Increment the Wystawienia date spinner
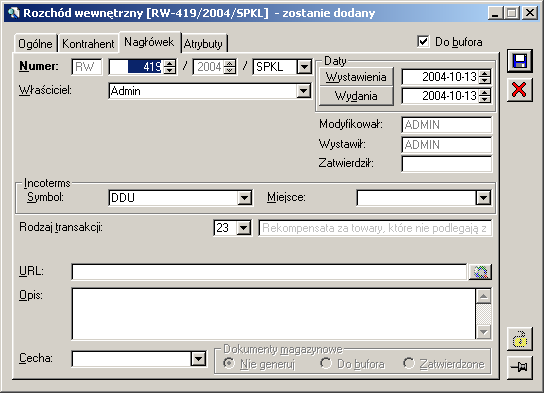Image resolution: width=544 pixels, height=393 pixels. pos(485,73)
